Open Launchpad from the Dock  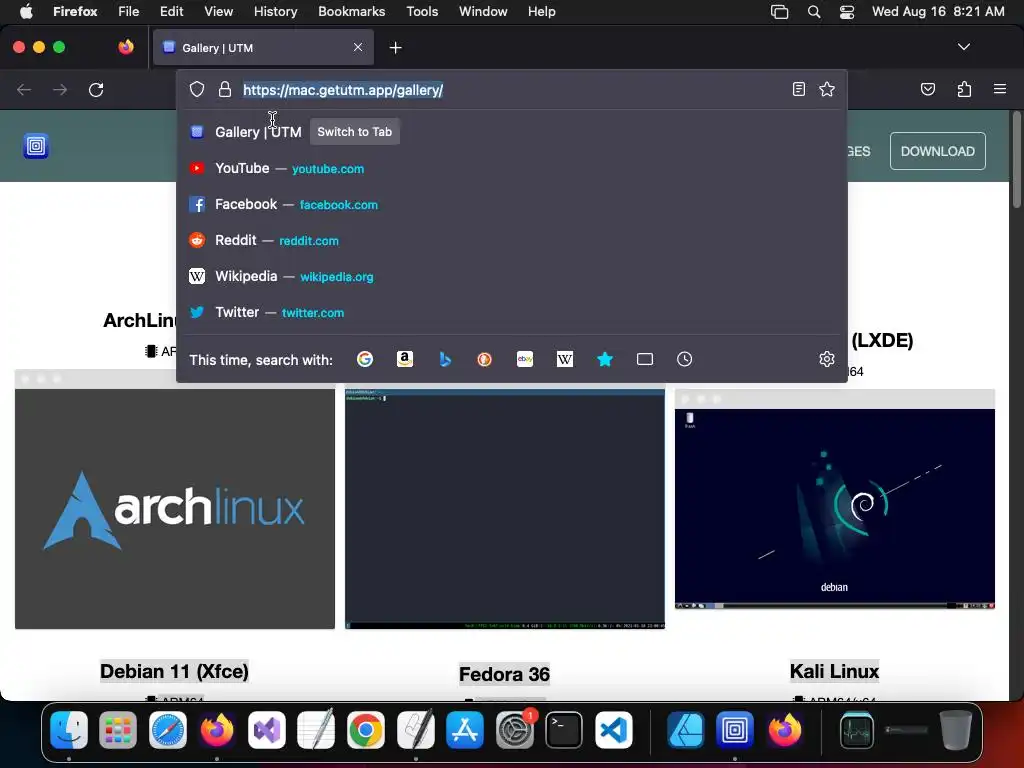click(x=118, y=729)
